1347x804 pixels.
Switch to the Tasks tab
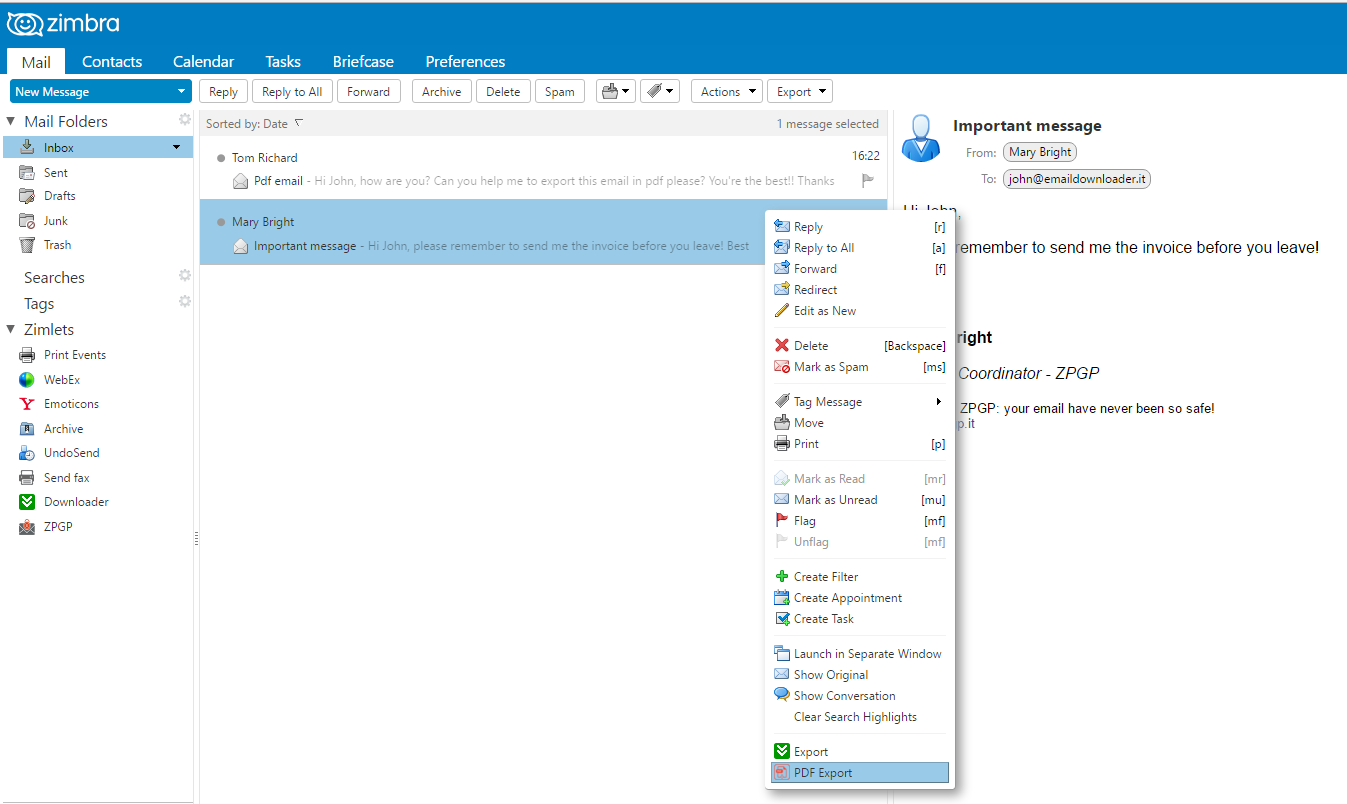[283, 61]
